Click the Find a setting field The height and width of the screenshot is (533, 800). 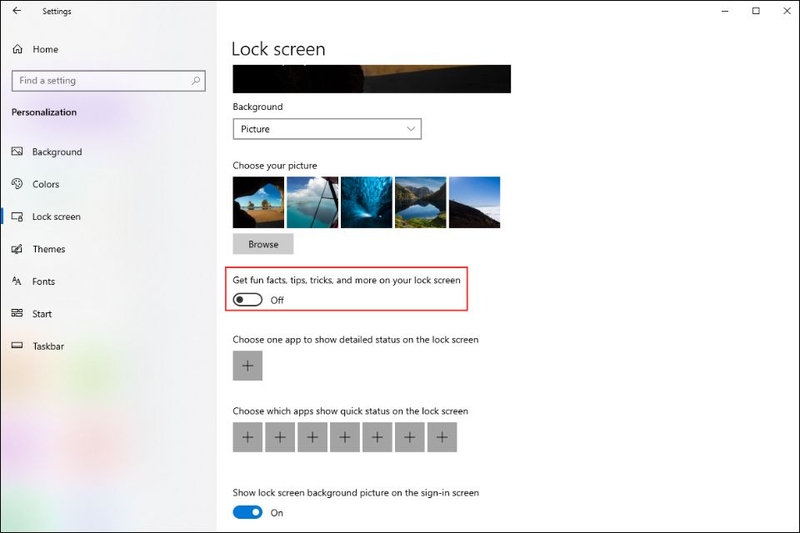coord(109,81)
